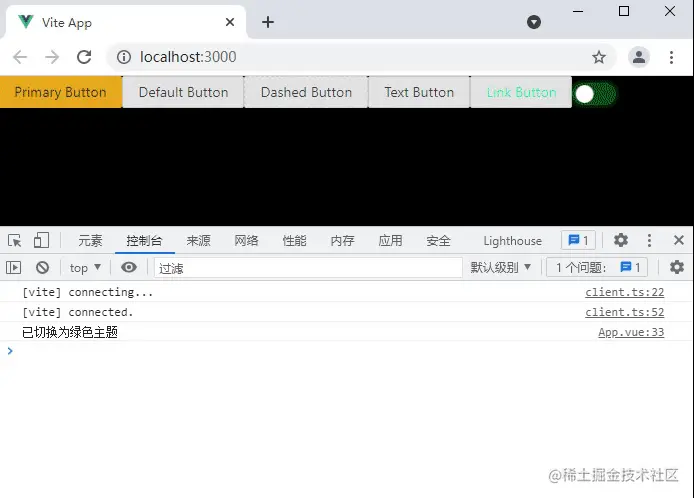Open DevTools settings gear
This screenshot has width=694, height=498.
pos(621,240)
